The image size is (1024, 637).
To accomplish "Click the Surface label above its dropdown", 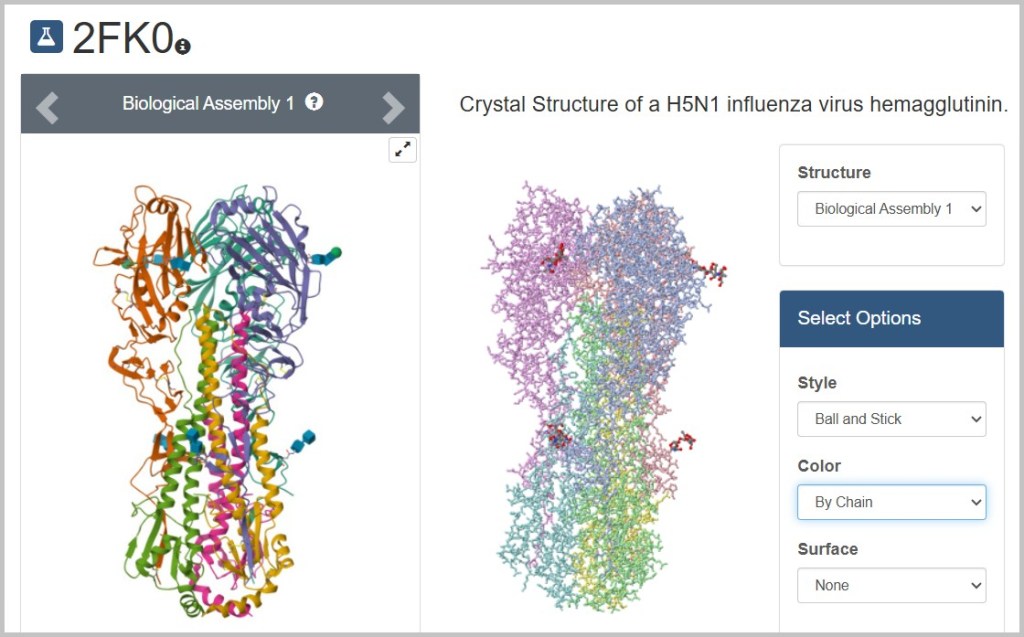I will click(x=827, y=549).
